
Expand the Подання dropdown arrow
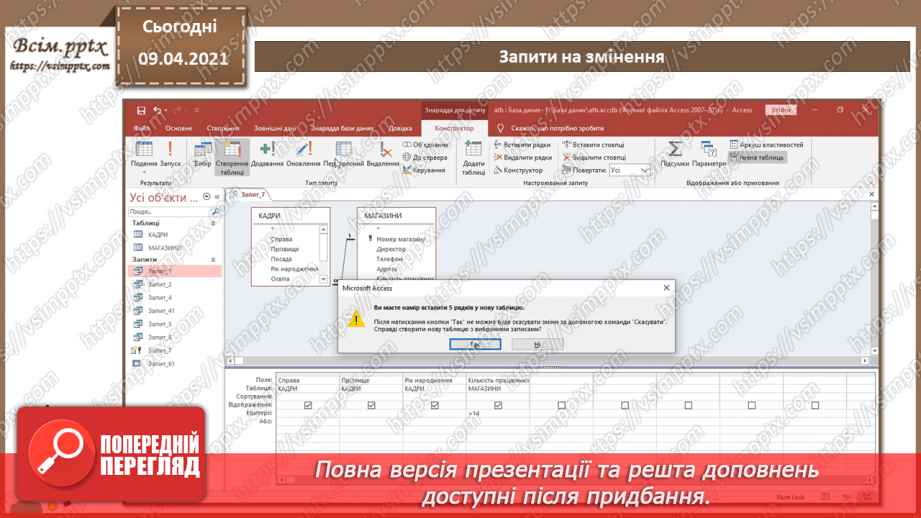coord(144,172)
